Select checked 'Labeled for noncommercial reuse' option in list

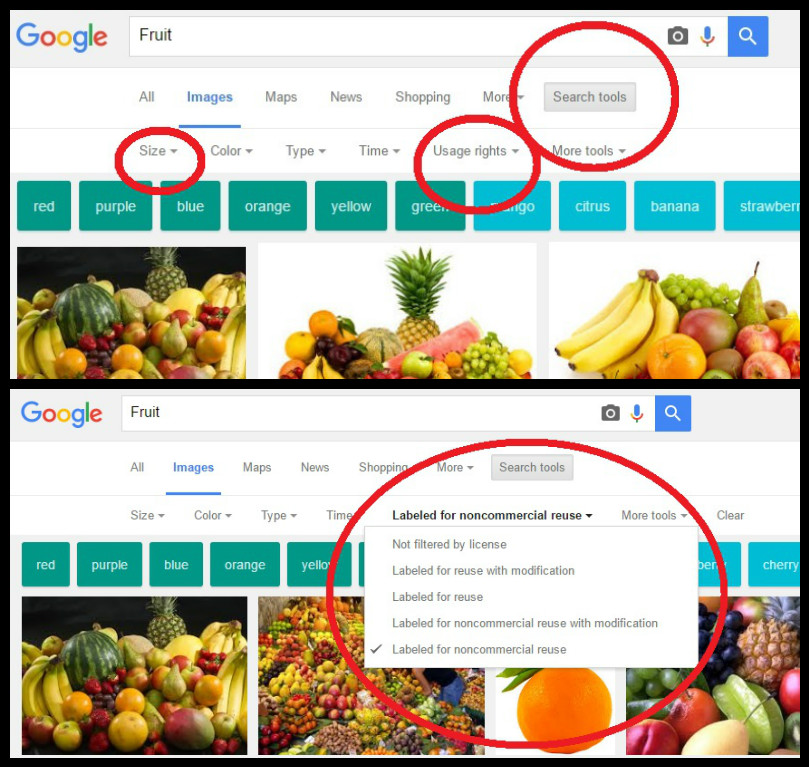click(479, 649)
